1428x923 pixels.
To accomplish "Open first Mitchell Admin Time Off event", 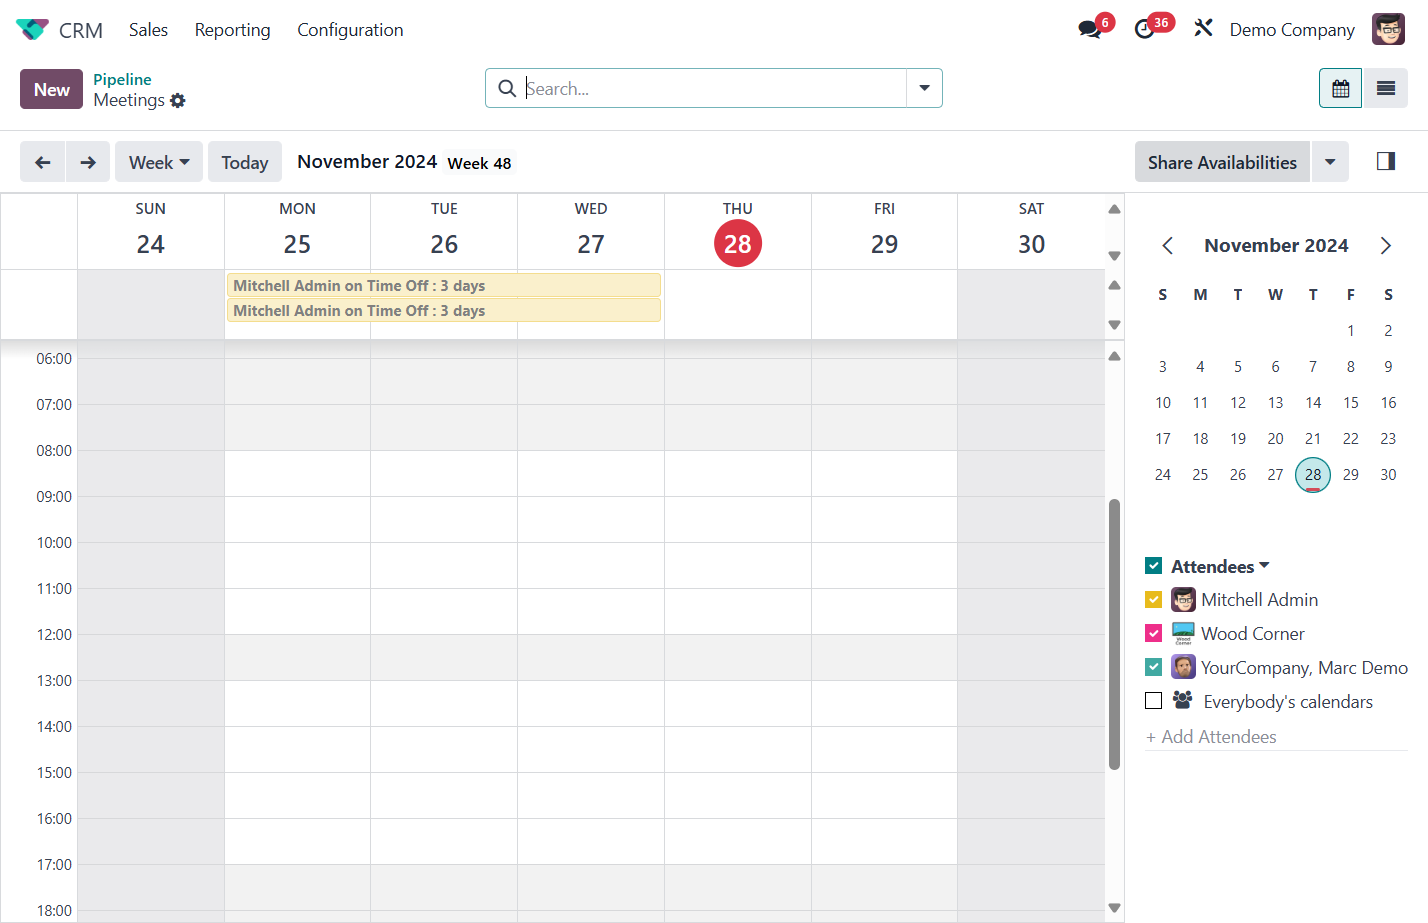I will point(444,285).
